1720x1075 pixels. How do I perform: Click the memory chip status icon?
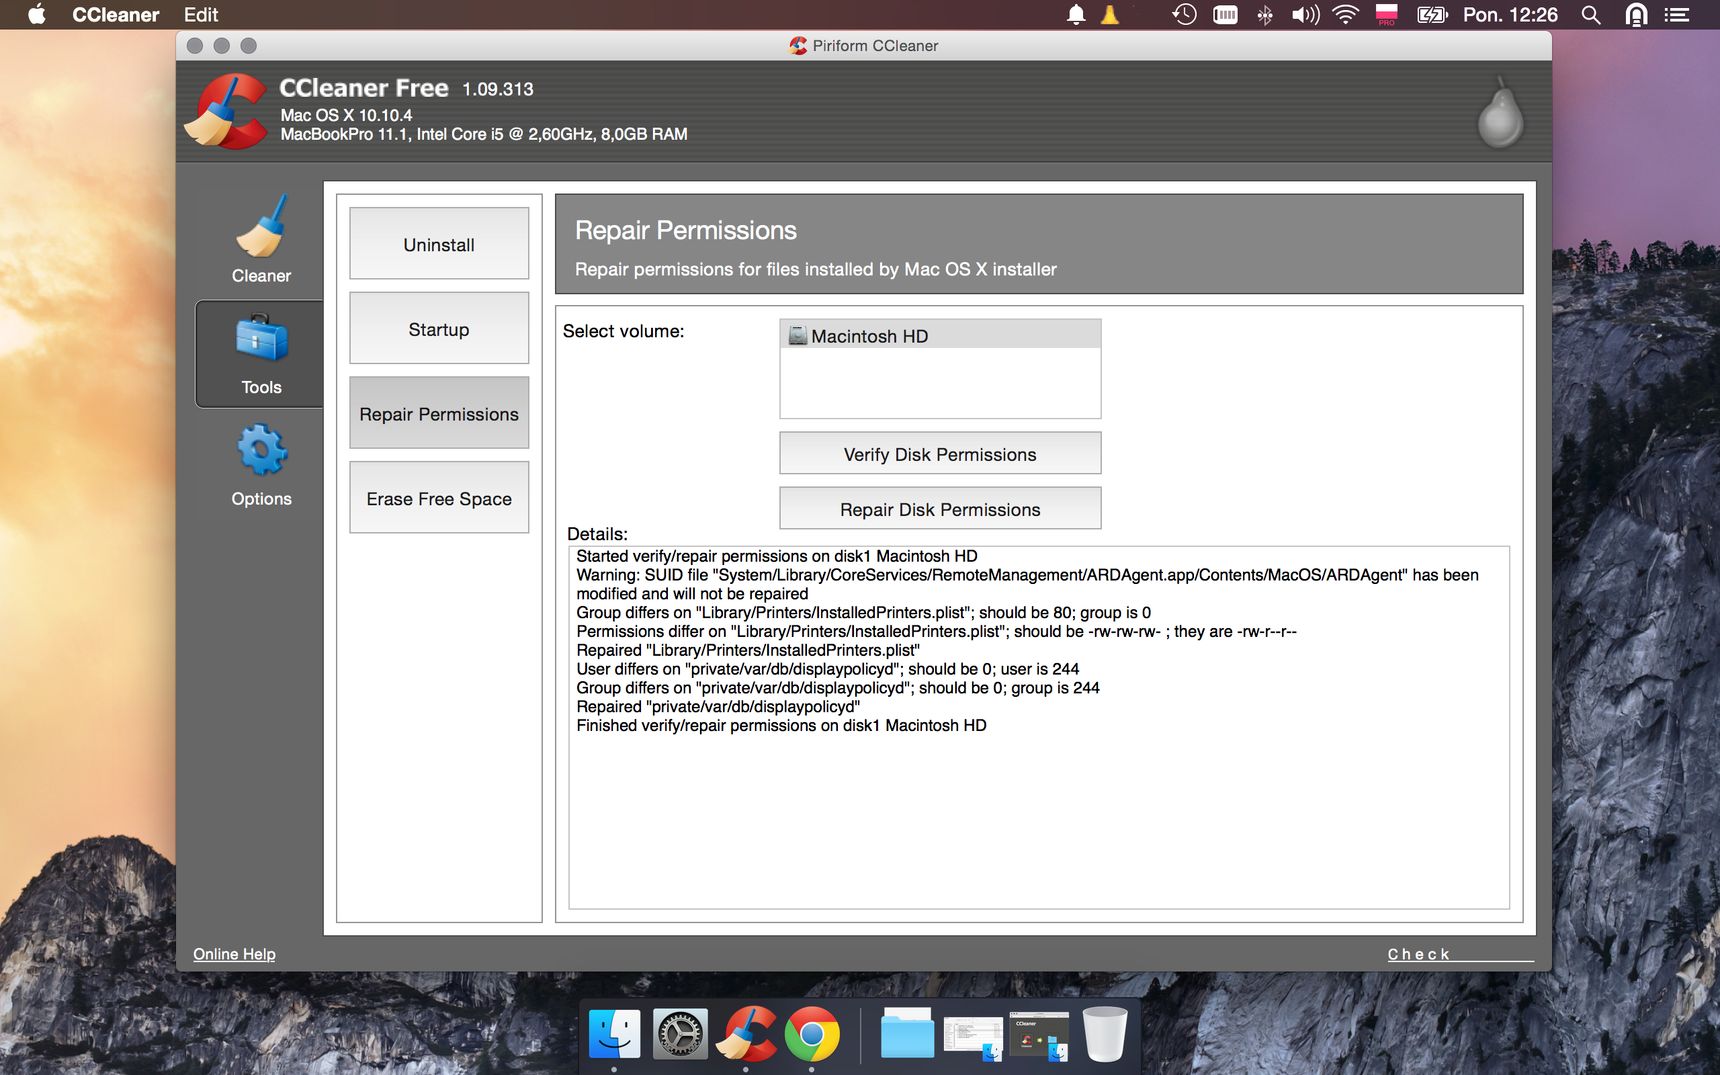(x=1225, y=14)
